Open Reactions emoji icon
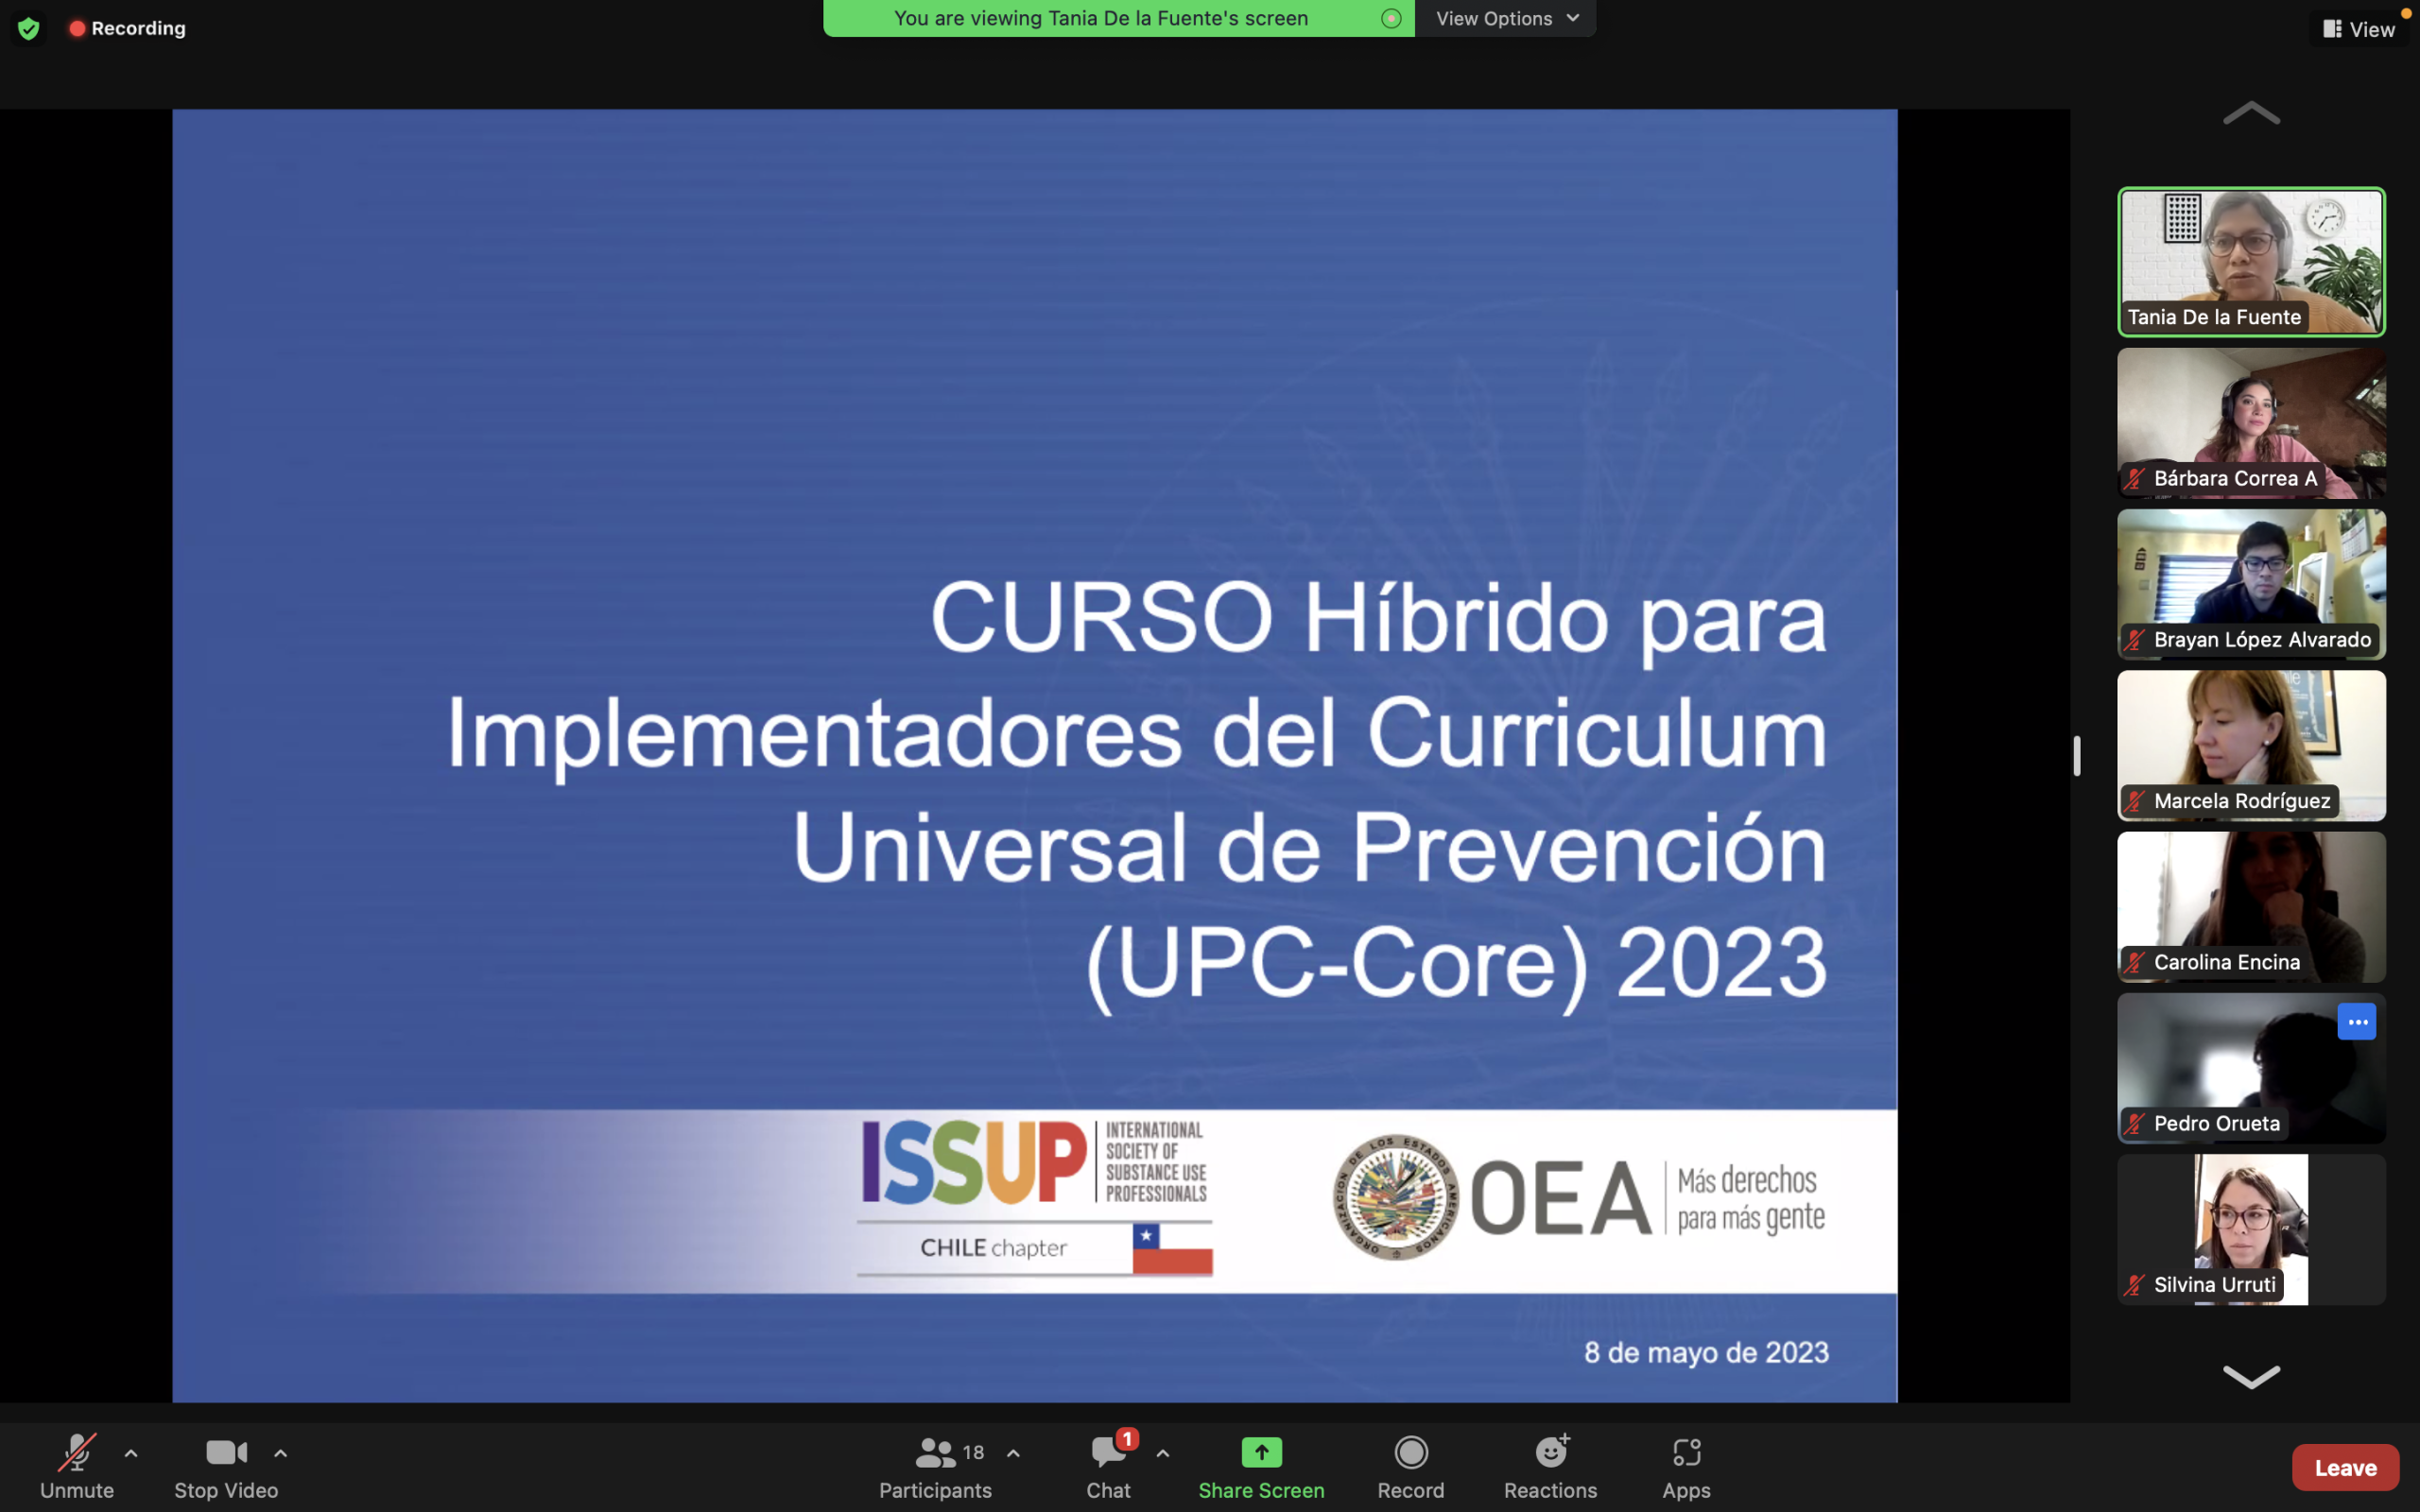The width and height of the screenshot is (2420, 1512). click(x=1550, y=1452)
